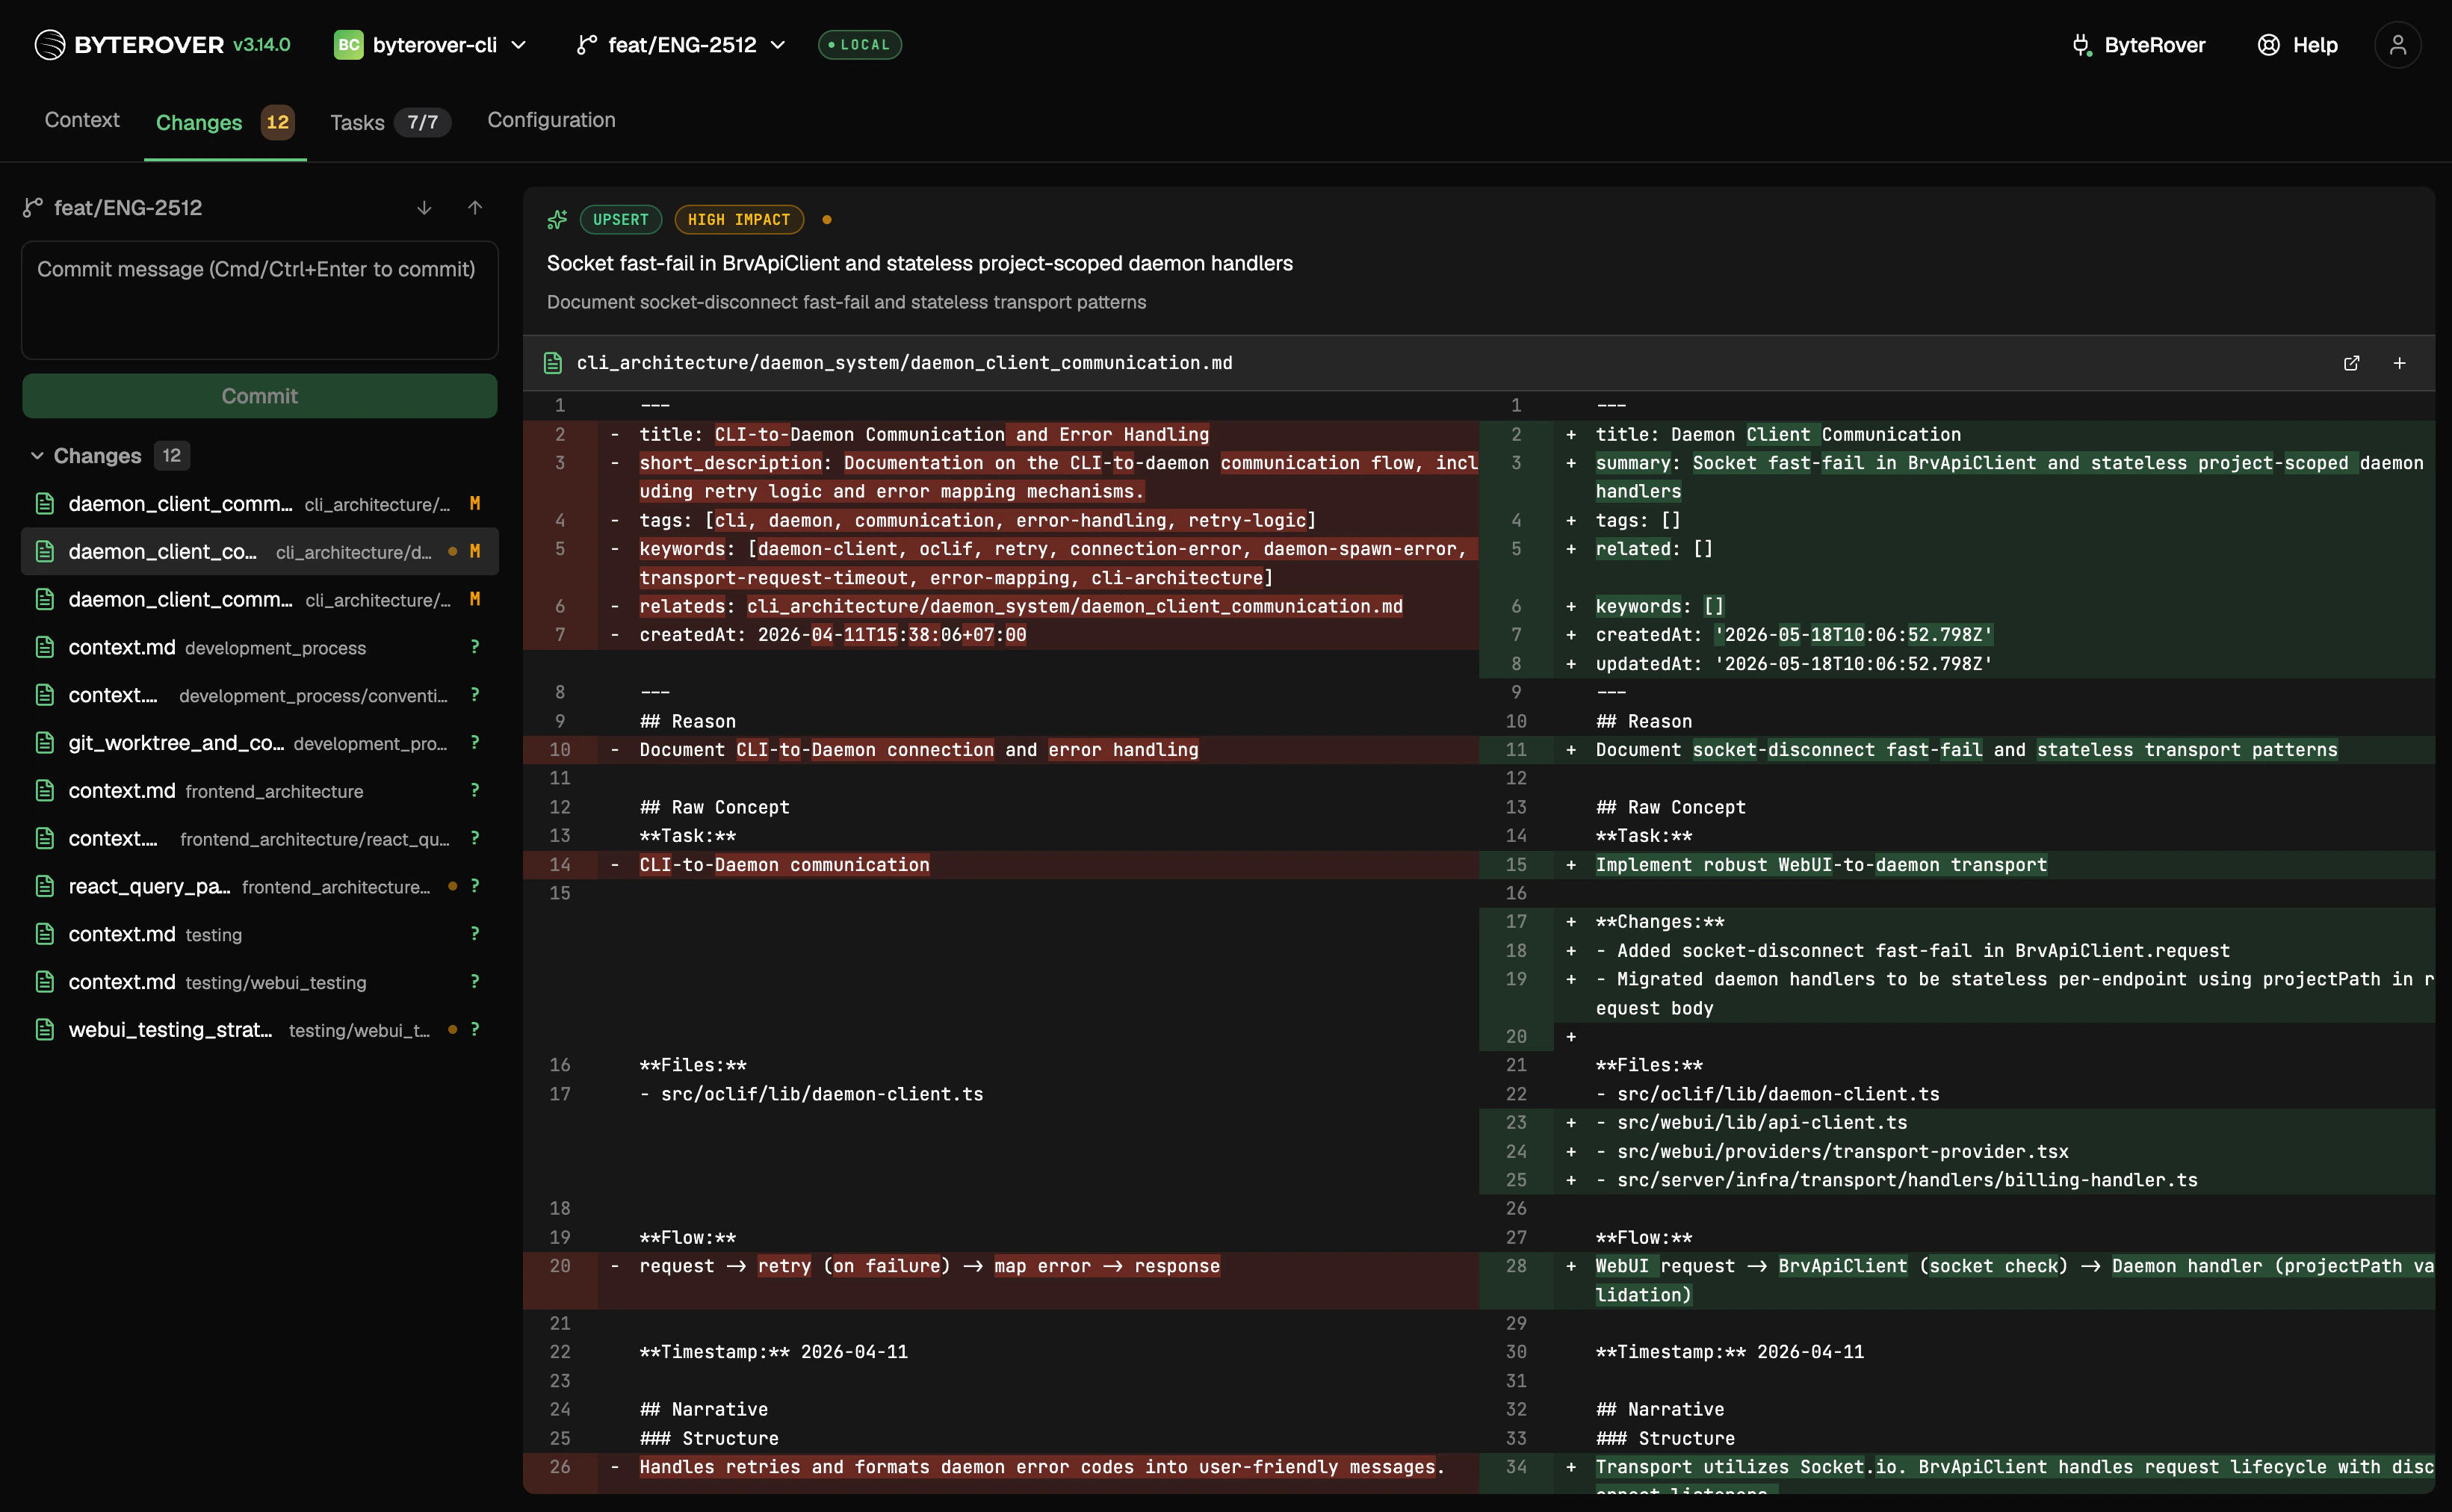The width and height of the screenshot is (2452, 1512).
Task: Click the version label v3.14.0
Action: click(262, 45)
